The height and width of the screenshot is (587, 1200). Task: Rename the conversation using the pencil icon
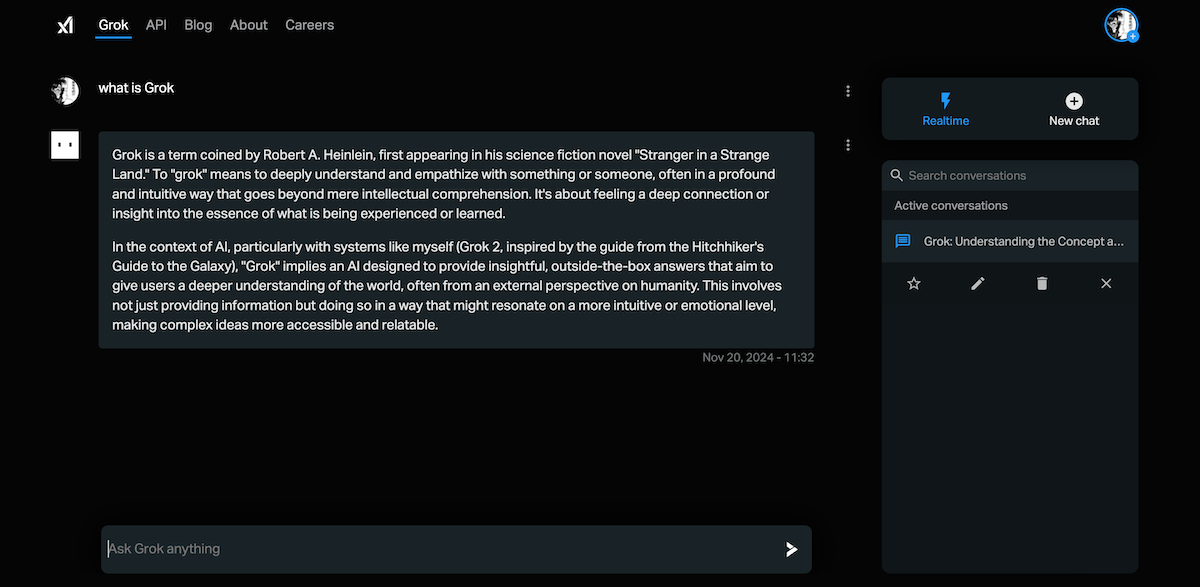tap(977, 283)
